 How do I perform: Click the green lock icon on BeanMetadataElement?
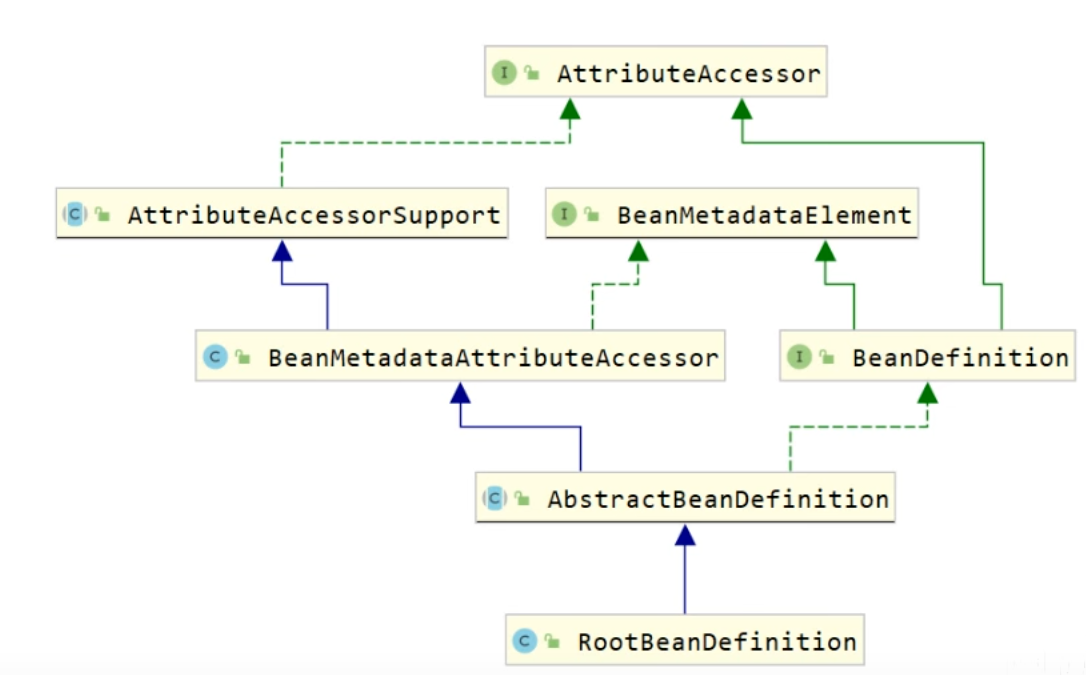(592, 216)
